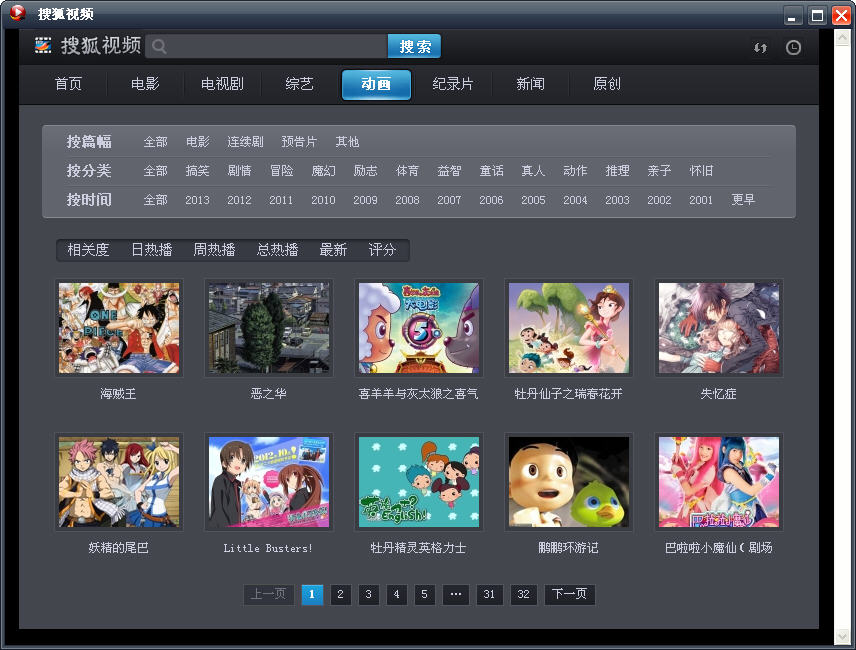The height and width of the screenshot is (650, 856).
Task: Open the 首页 home tab
Action: pyautogui.click(x=68, y=84)
